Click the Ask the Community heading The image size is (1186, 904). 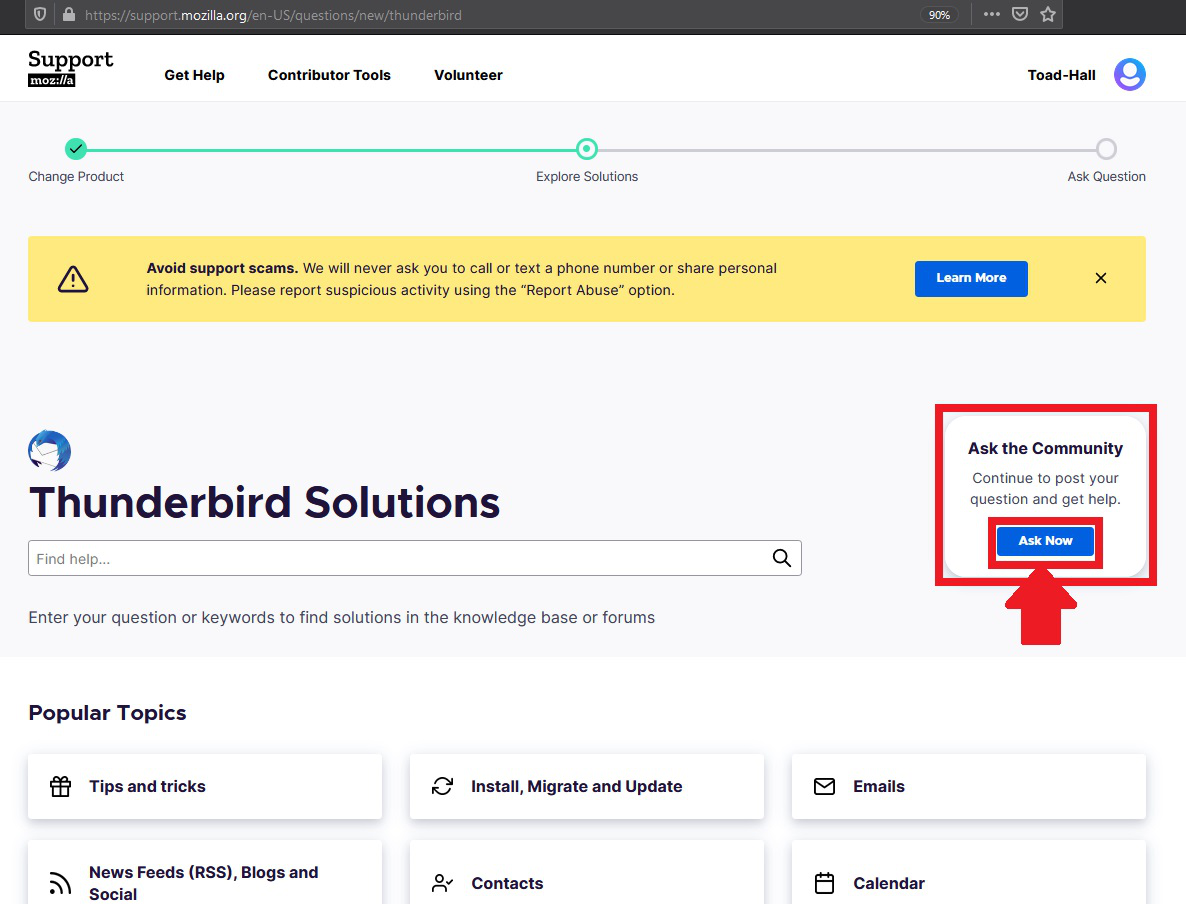(x=1045, y=449)
